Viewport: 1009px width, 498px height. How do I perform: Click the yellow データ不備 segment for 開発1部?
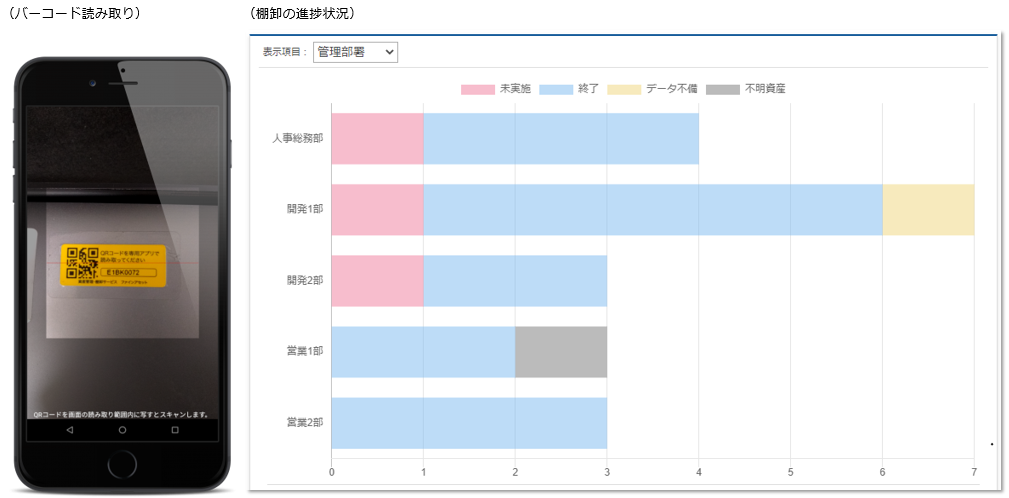coord(928,209)
